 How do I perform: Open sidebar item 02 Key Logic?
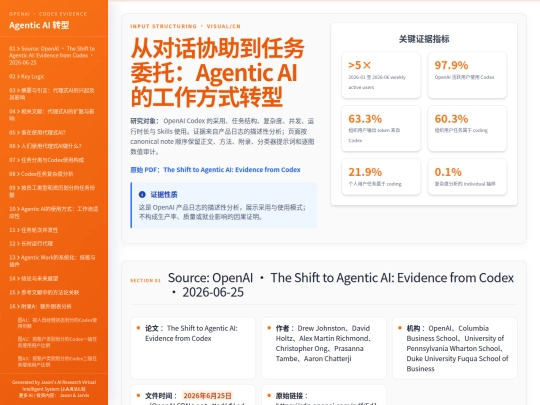point(27,76)
